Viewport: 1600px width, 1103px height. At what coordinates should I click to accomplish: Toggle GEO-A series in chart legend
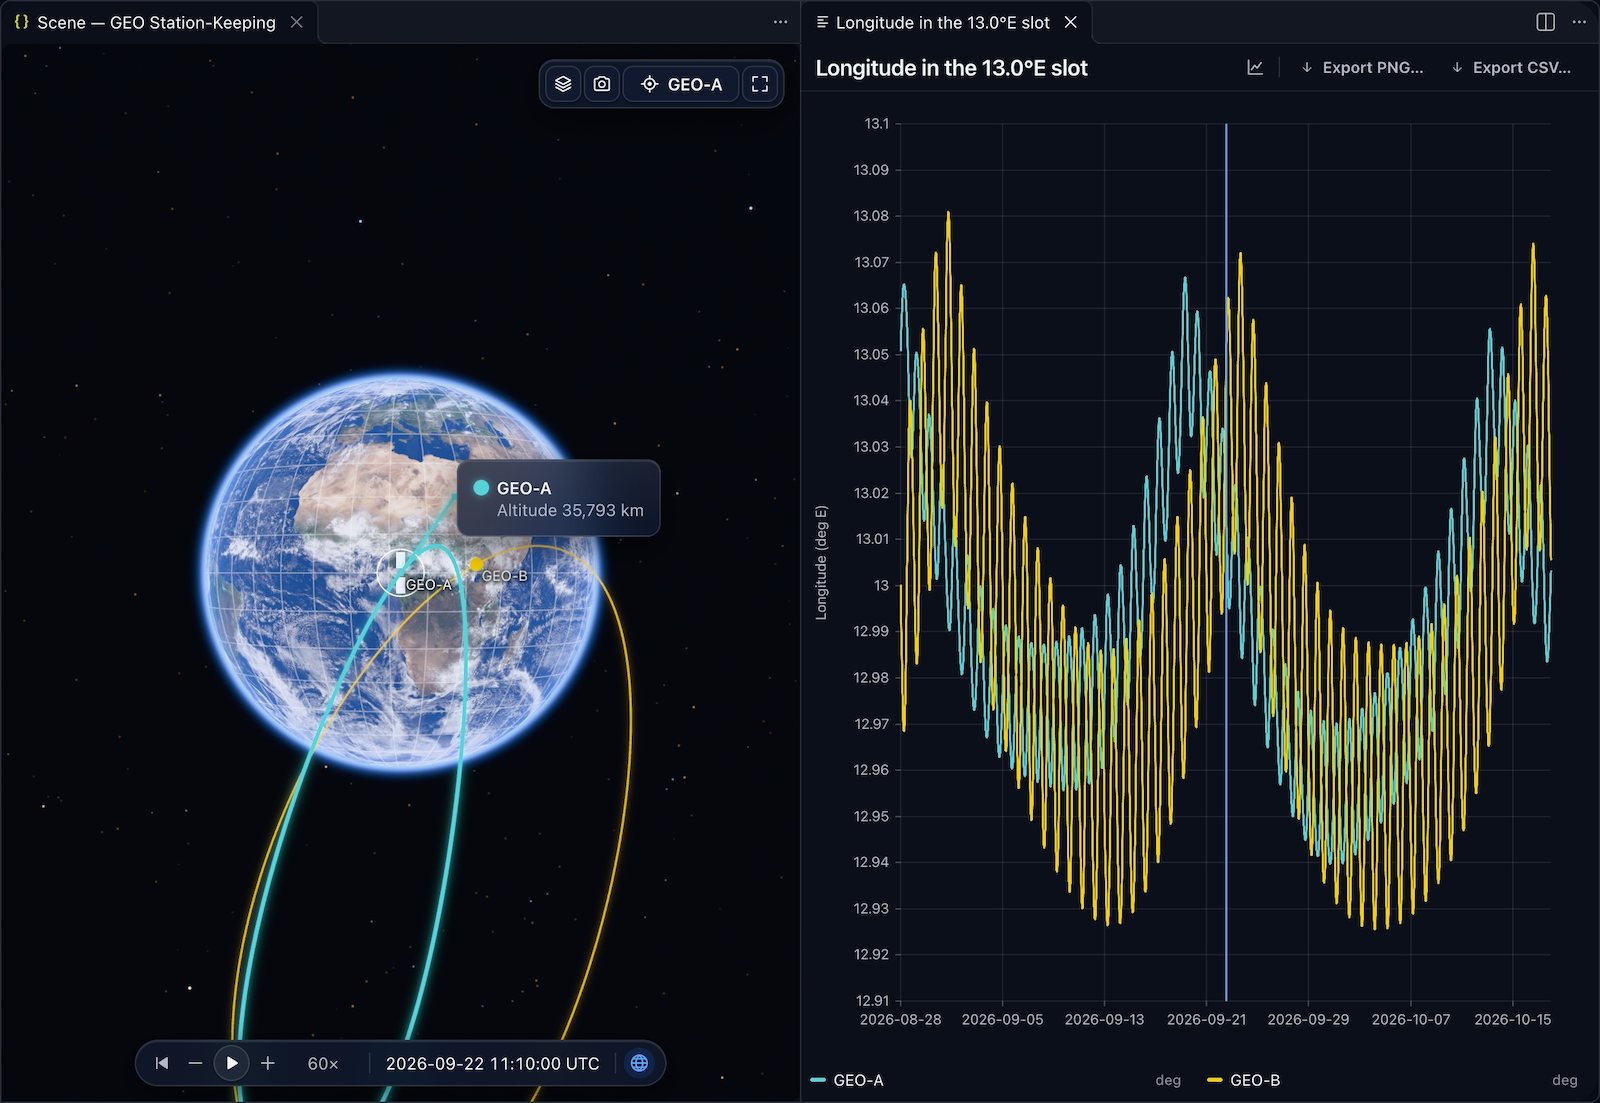point(847,1080)
